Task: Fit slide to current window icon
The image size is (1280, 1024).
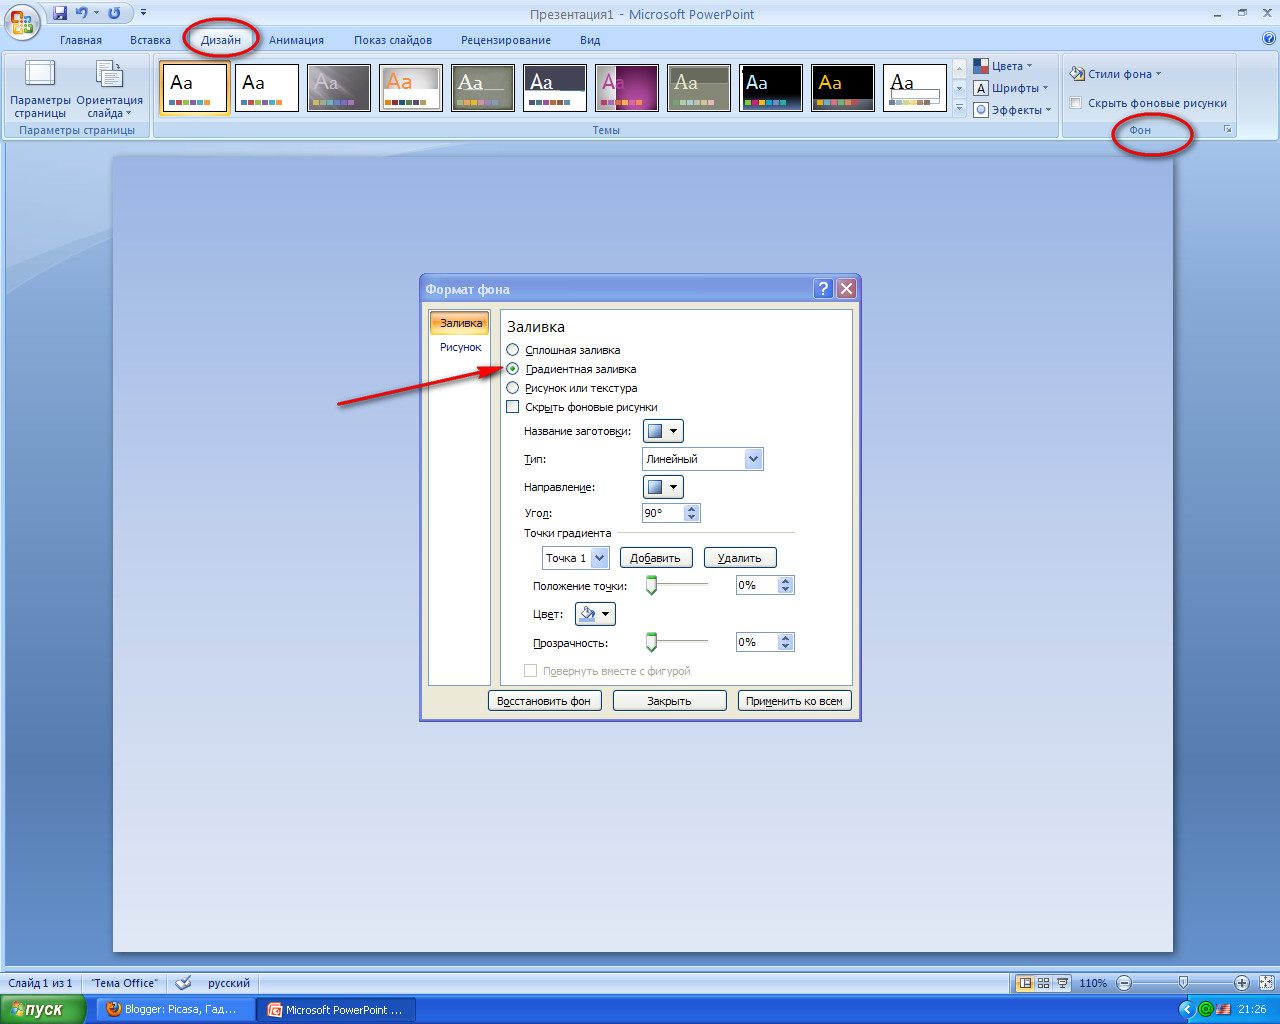Action: point(1266,983)
